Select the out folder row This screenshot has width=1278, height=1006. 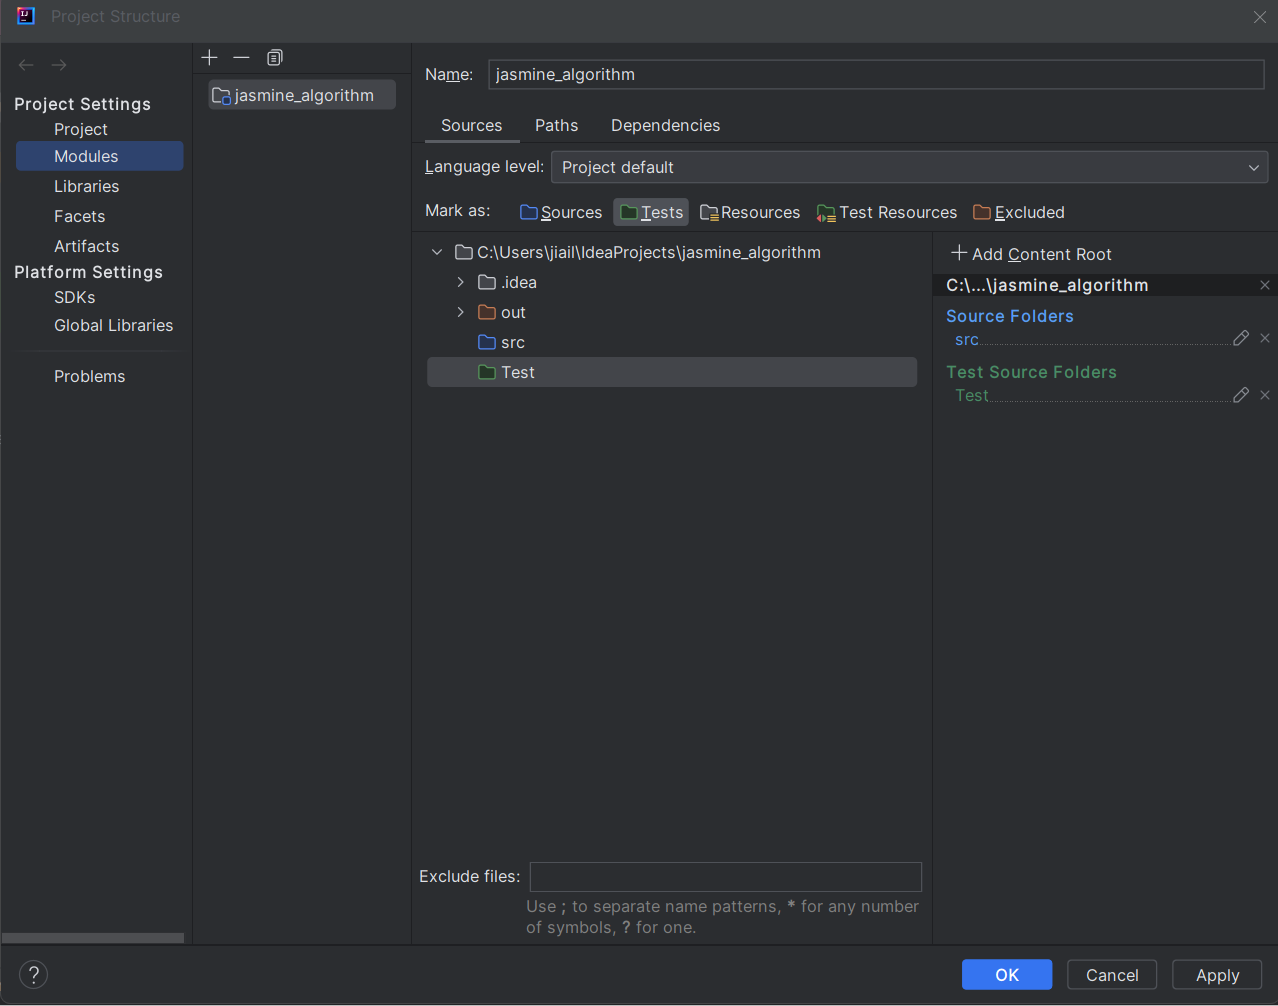click(672, 312)
